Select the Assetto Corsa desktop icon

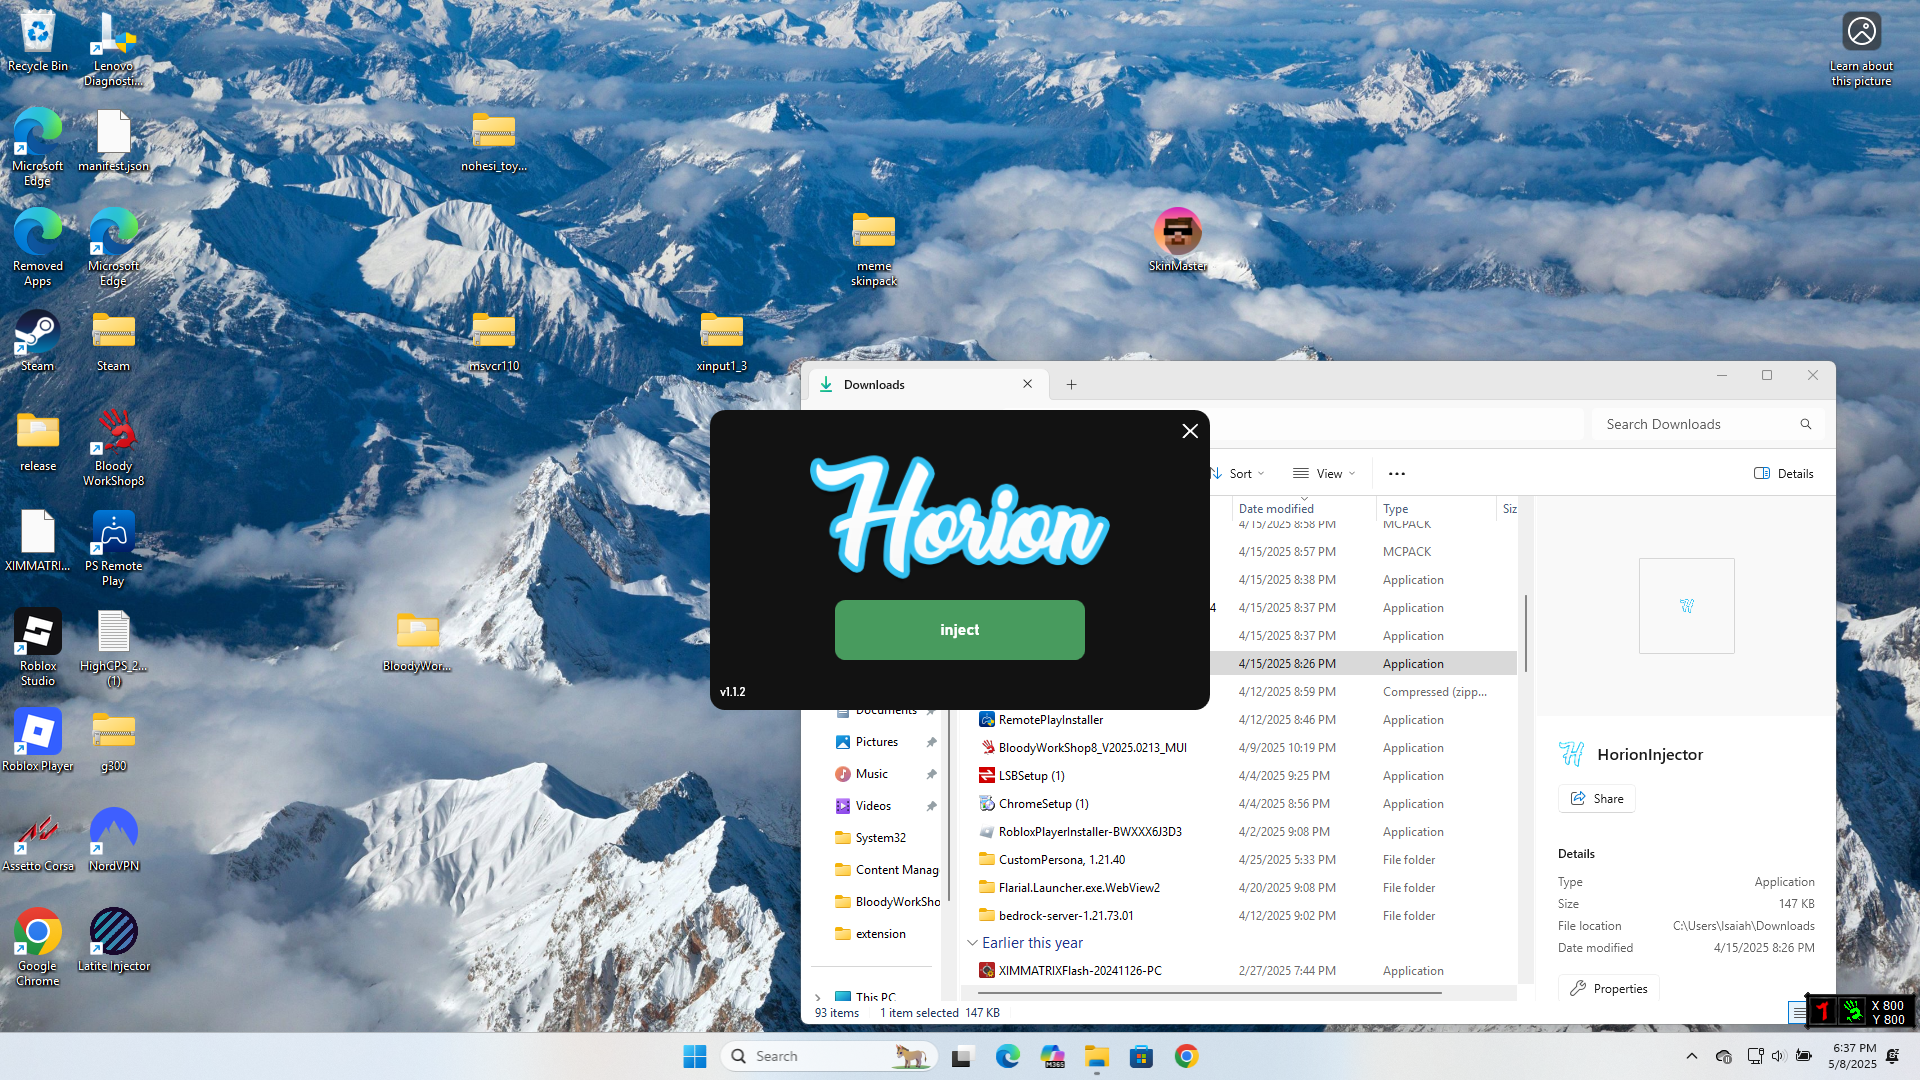click(38, 840)
